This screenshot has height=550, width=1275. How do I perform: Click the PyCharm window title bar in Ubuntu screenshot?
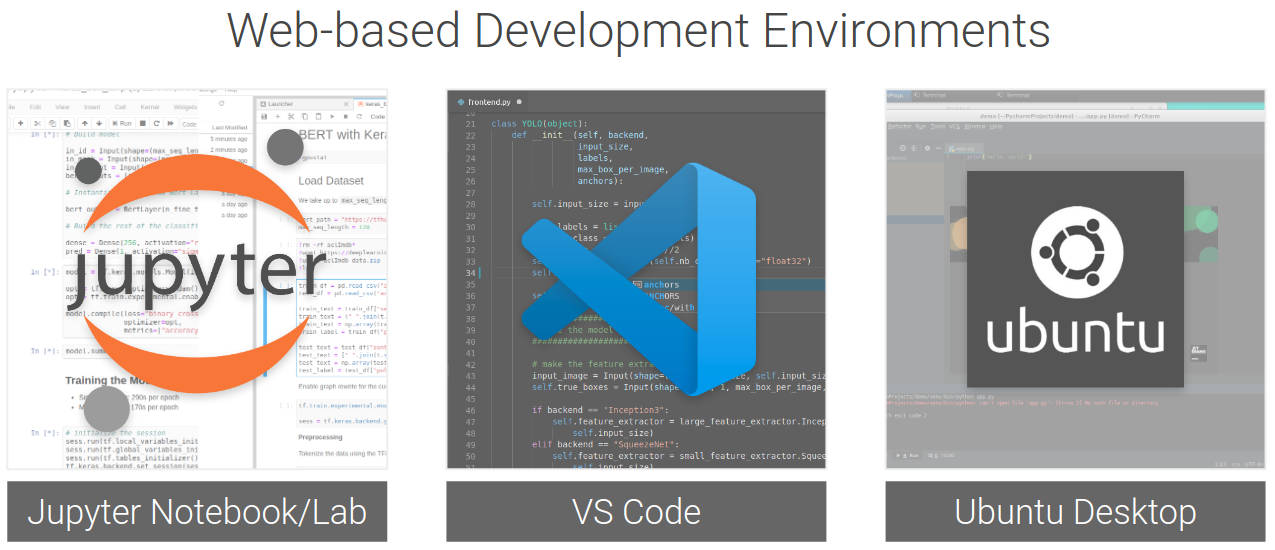click(1075, 117)
